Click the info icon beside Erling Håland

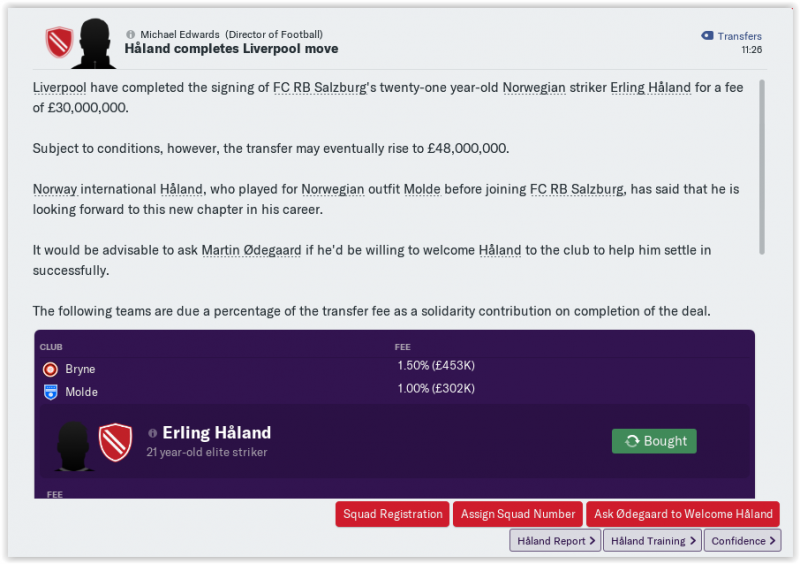pos(153,433)
